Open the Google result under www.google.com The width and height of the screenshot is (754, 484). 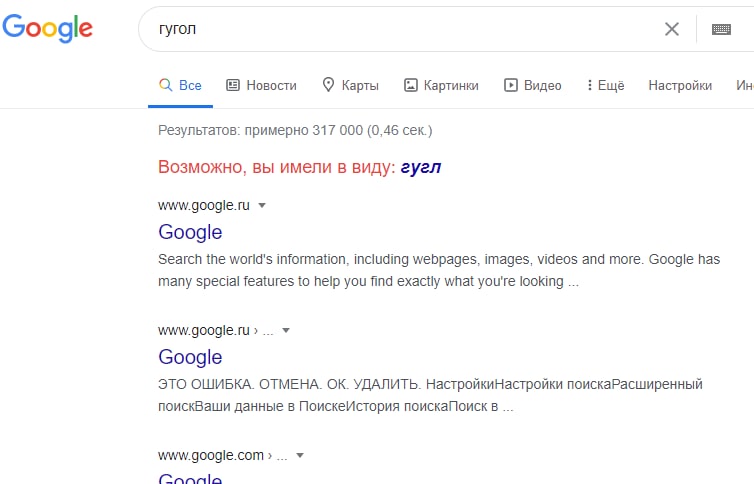[190, 478]
